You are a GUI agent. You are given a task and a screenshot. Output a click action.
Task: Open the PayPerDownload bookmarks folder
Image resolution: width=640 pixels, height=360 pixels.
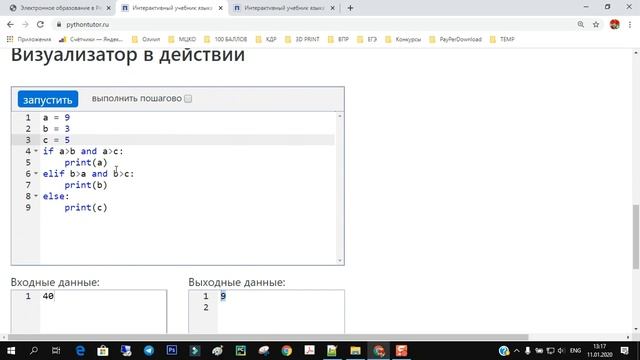tap(456, 39)
